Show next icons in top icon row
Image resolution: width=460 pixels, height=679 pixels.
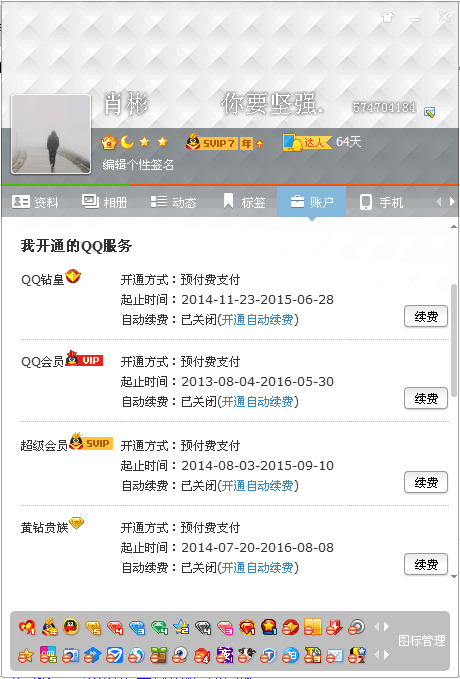click(386, 627)
